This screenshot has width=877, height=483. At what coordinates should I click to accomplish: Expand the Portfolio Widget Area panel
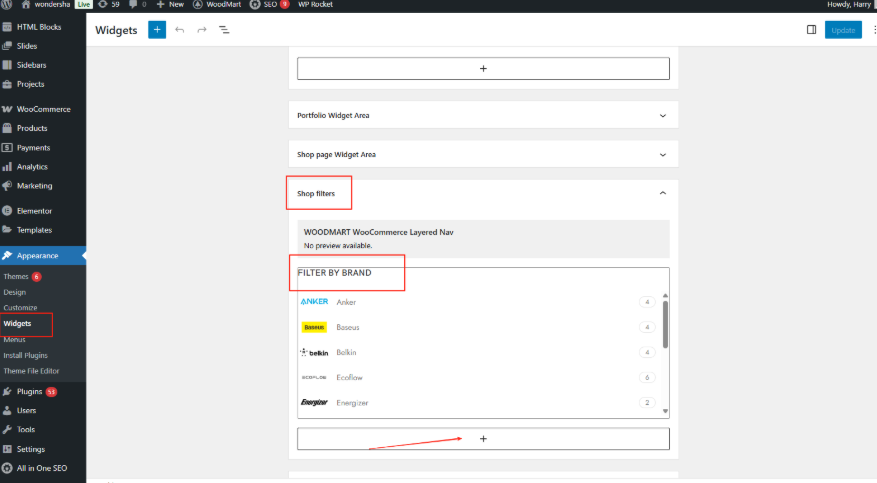tap(662, 116)
